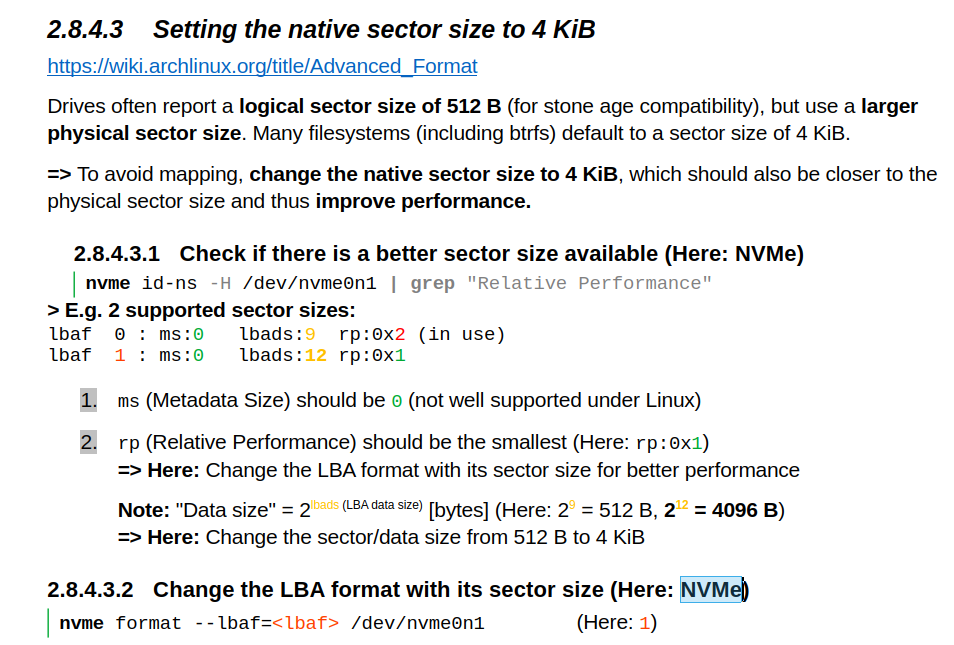
Task: Click the list number 2 marker
Action: tap(89, 442)
